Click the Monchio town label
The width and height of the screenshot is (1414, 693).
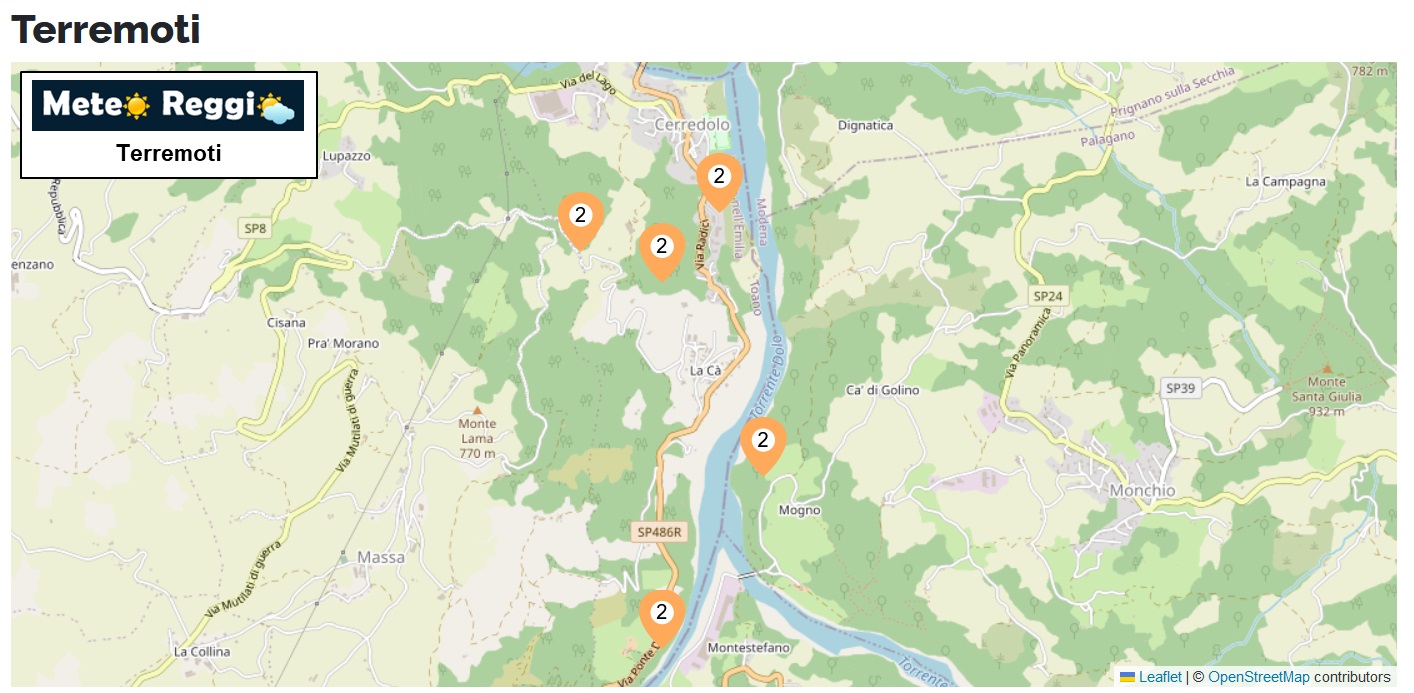pos(1143,491)
